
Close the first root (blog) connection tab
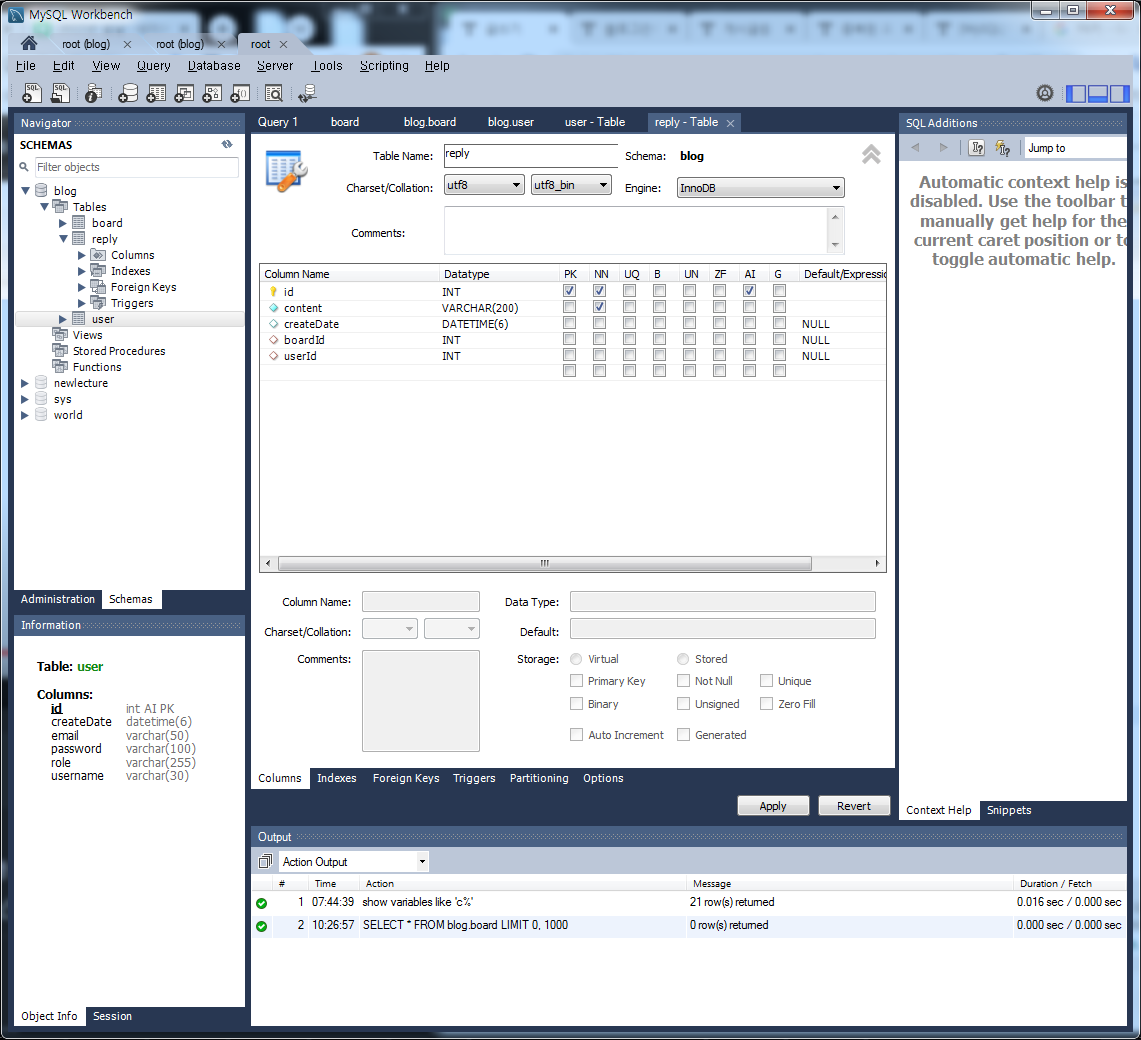[x=127, y=44]
